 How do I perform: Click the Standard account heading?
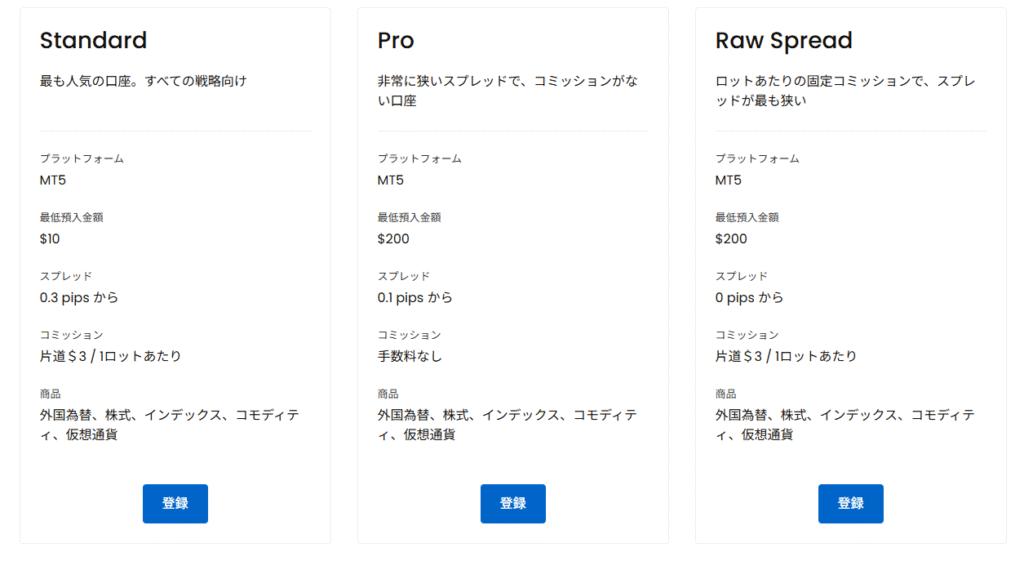[x=93, y=41]
